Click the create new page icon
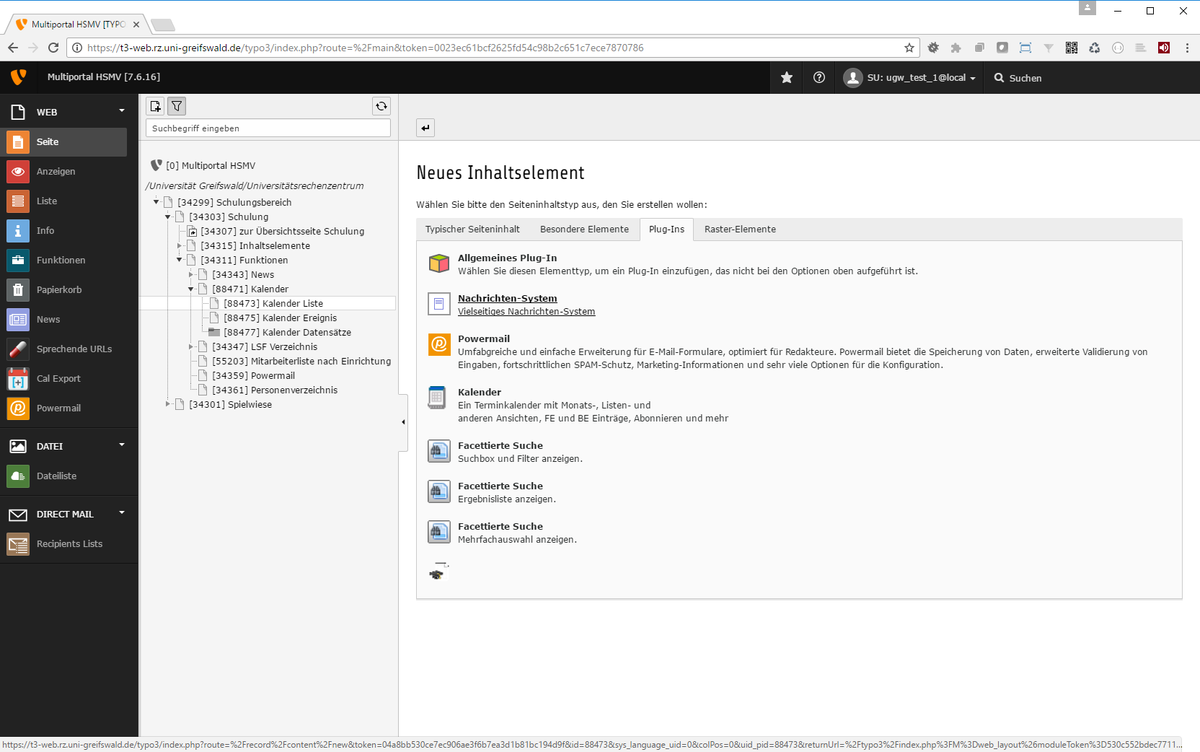 pos(155,106)
